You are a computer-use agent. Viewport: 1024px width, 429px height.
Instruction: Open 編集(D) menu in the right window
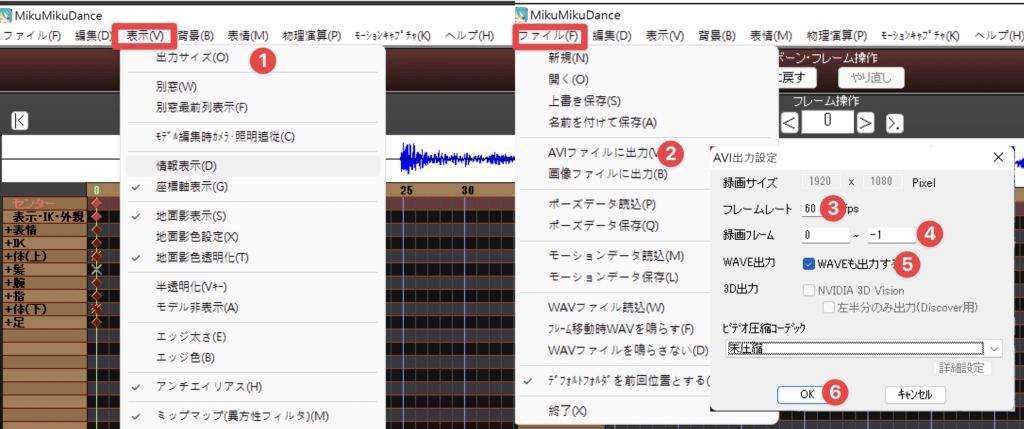coord(612,35)
